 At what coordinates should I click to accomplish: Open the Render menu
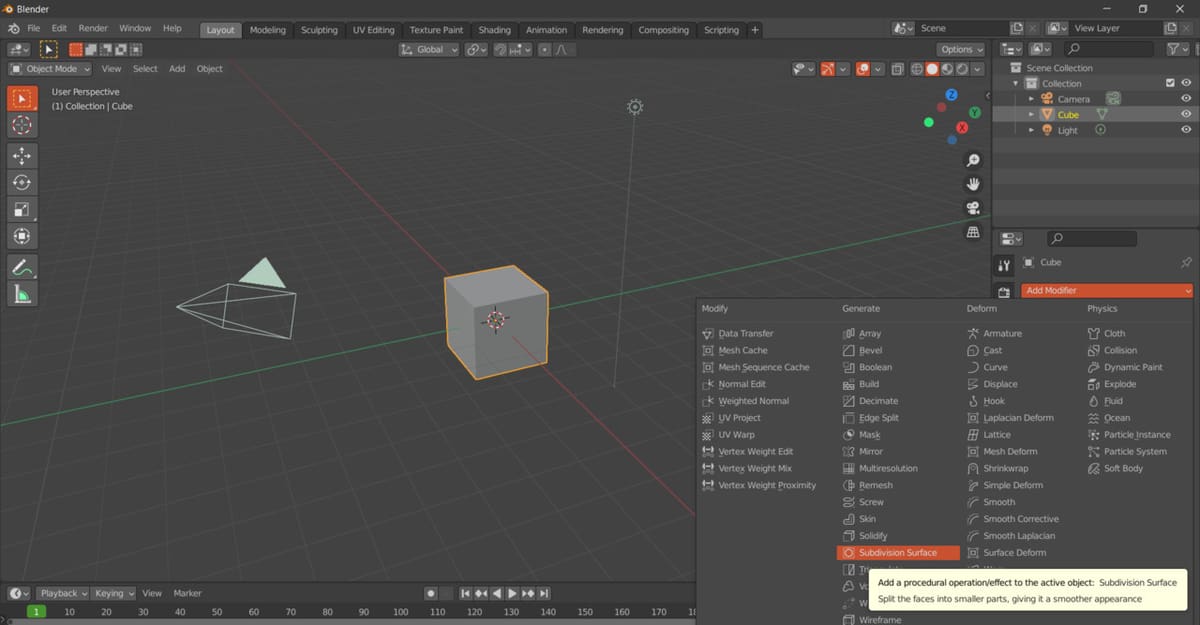click(x=93, y=29)
